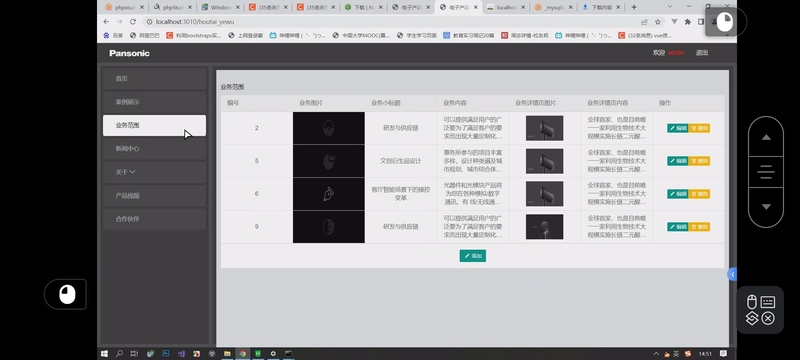Open 新闻中心 in sidebar
The width and height of the screenshot is (800, 360).
coord(155,149)
